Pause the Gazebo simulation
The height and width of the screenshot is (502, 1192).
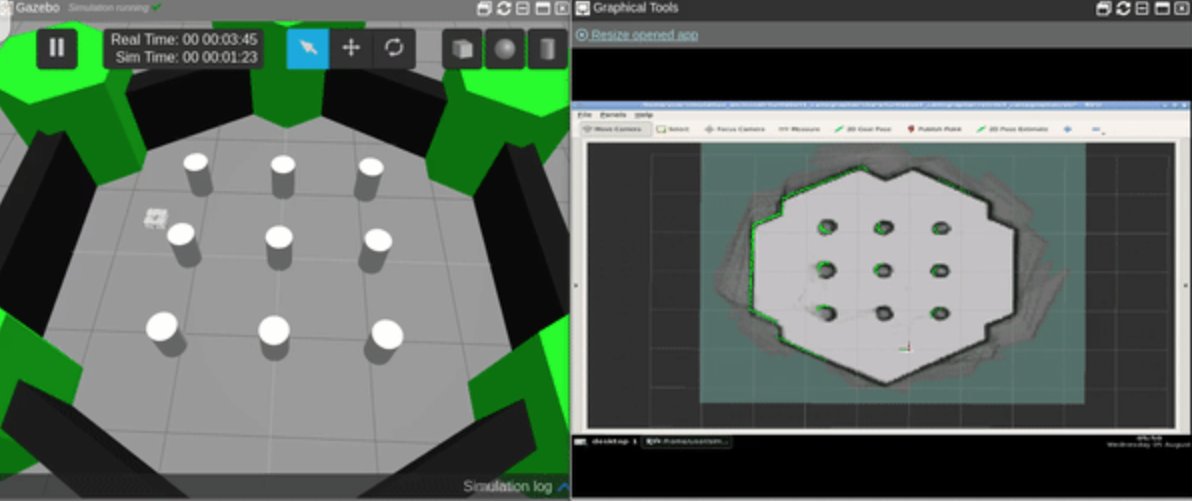(x=57, y=48)
